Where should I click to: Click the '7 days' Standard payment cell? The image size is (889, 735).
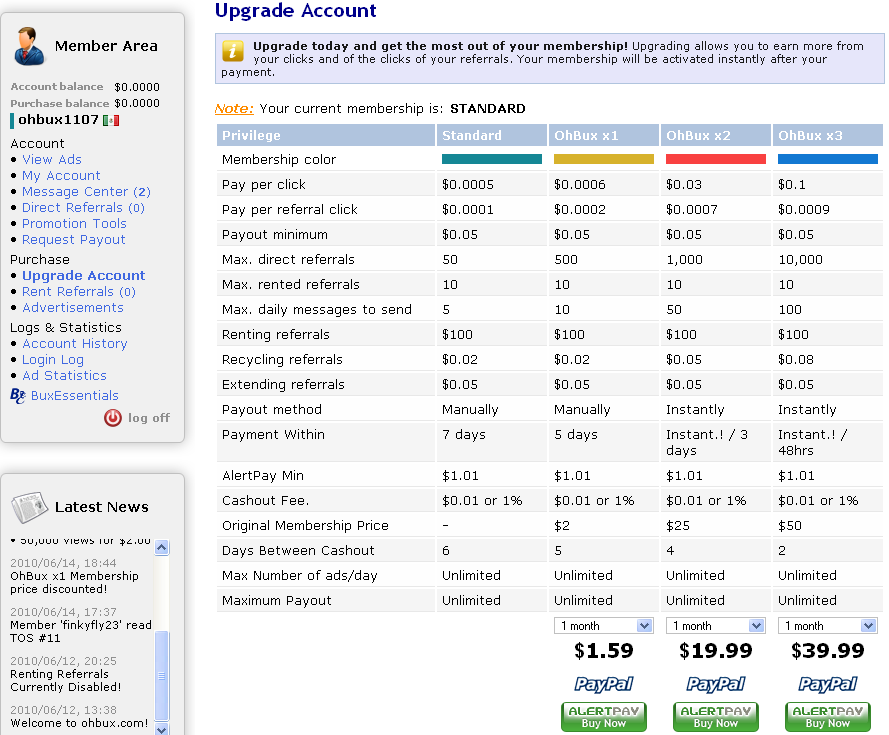464,434
